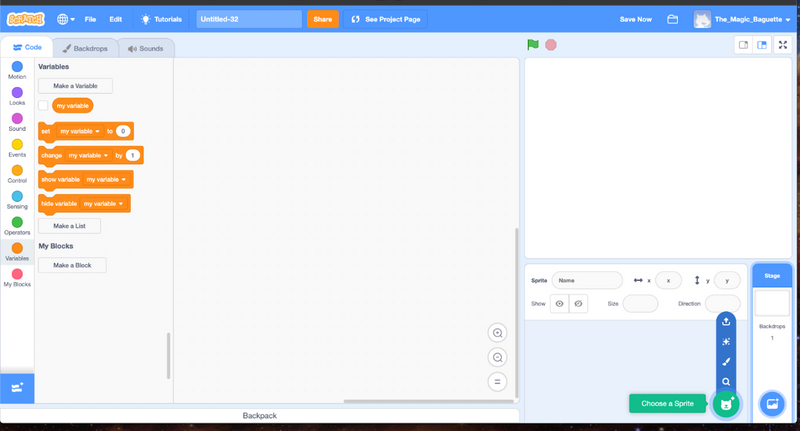800x431 pixels.
Task: Click the red stop button
Action: [x=551, y=45]
